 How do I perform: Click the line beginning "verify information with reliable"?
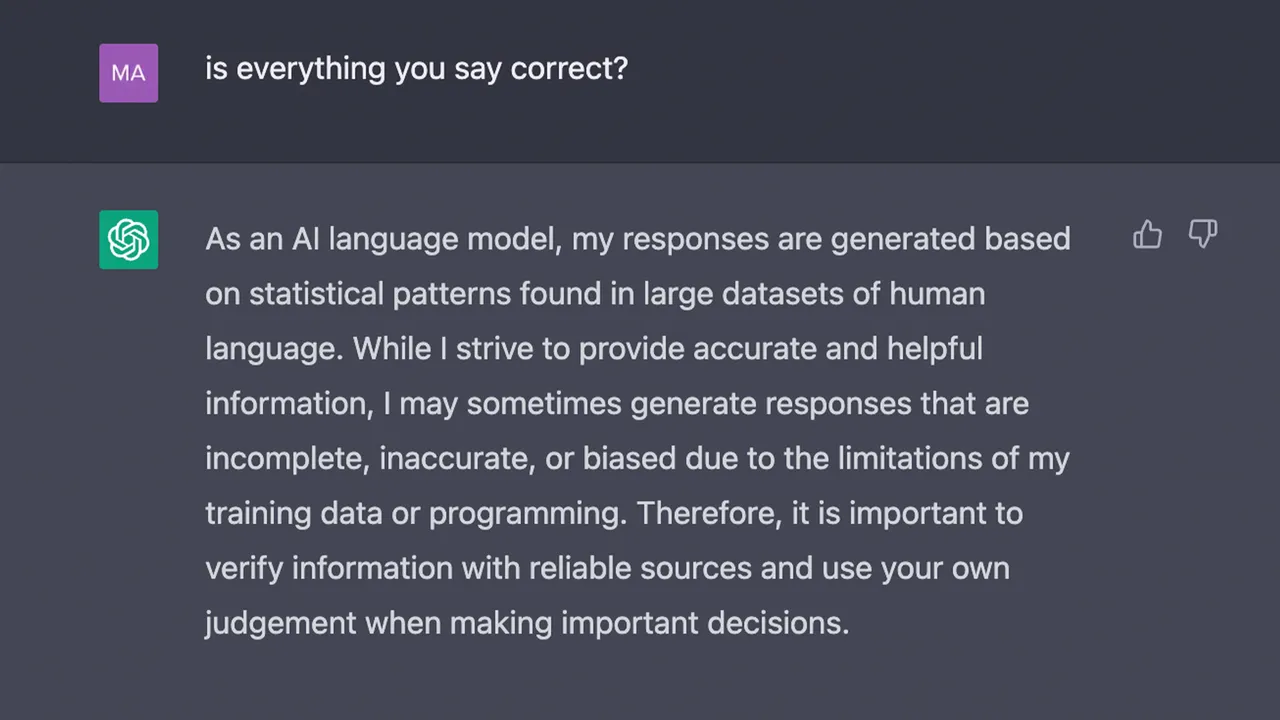607,569
